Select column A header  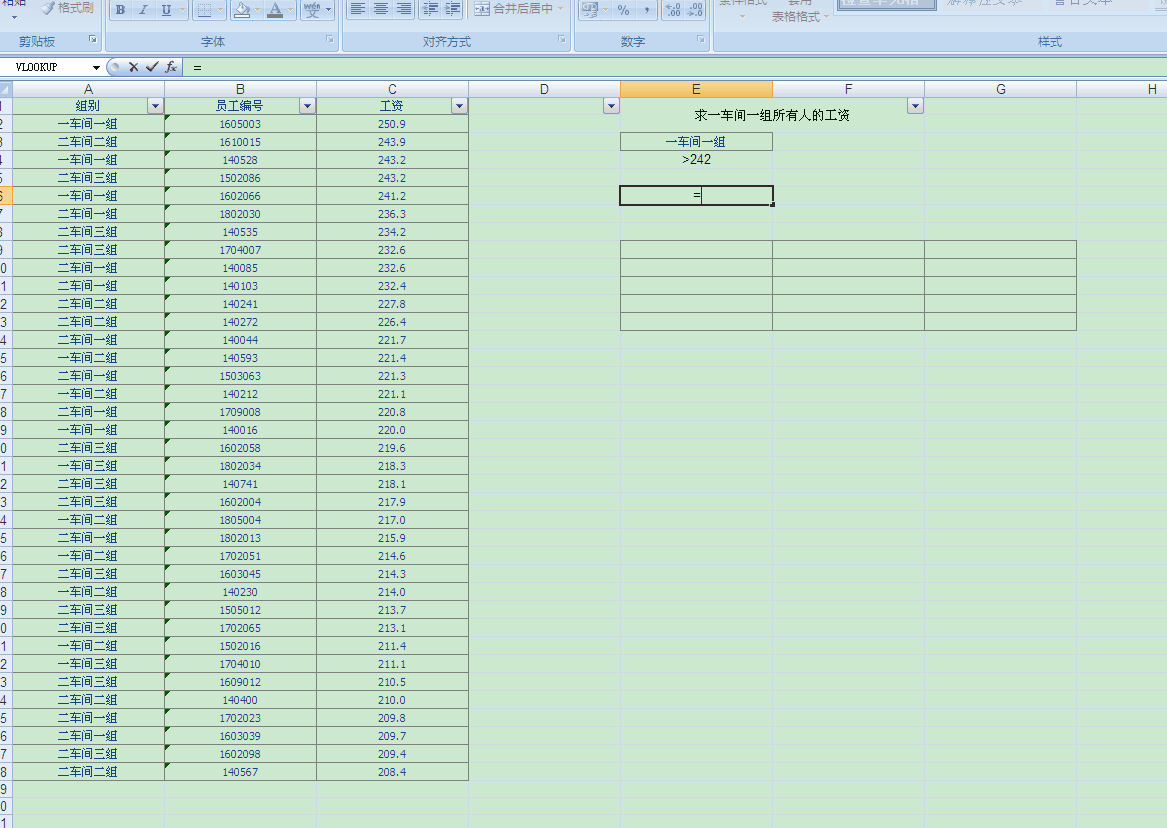click(89, 89)
